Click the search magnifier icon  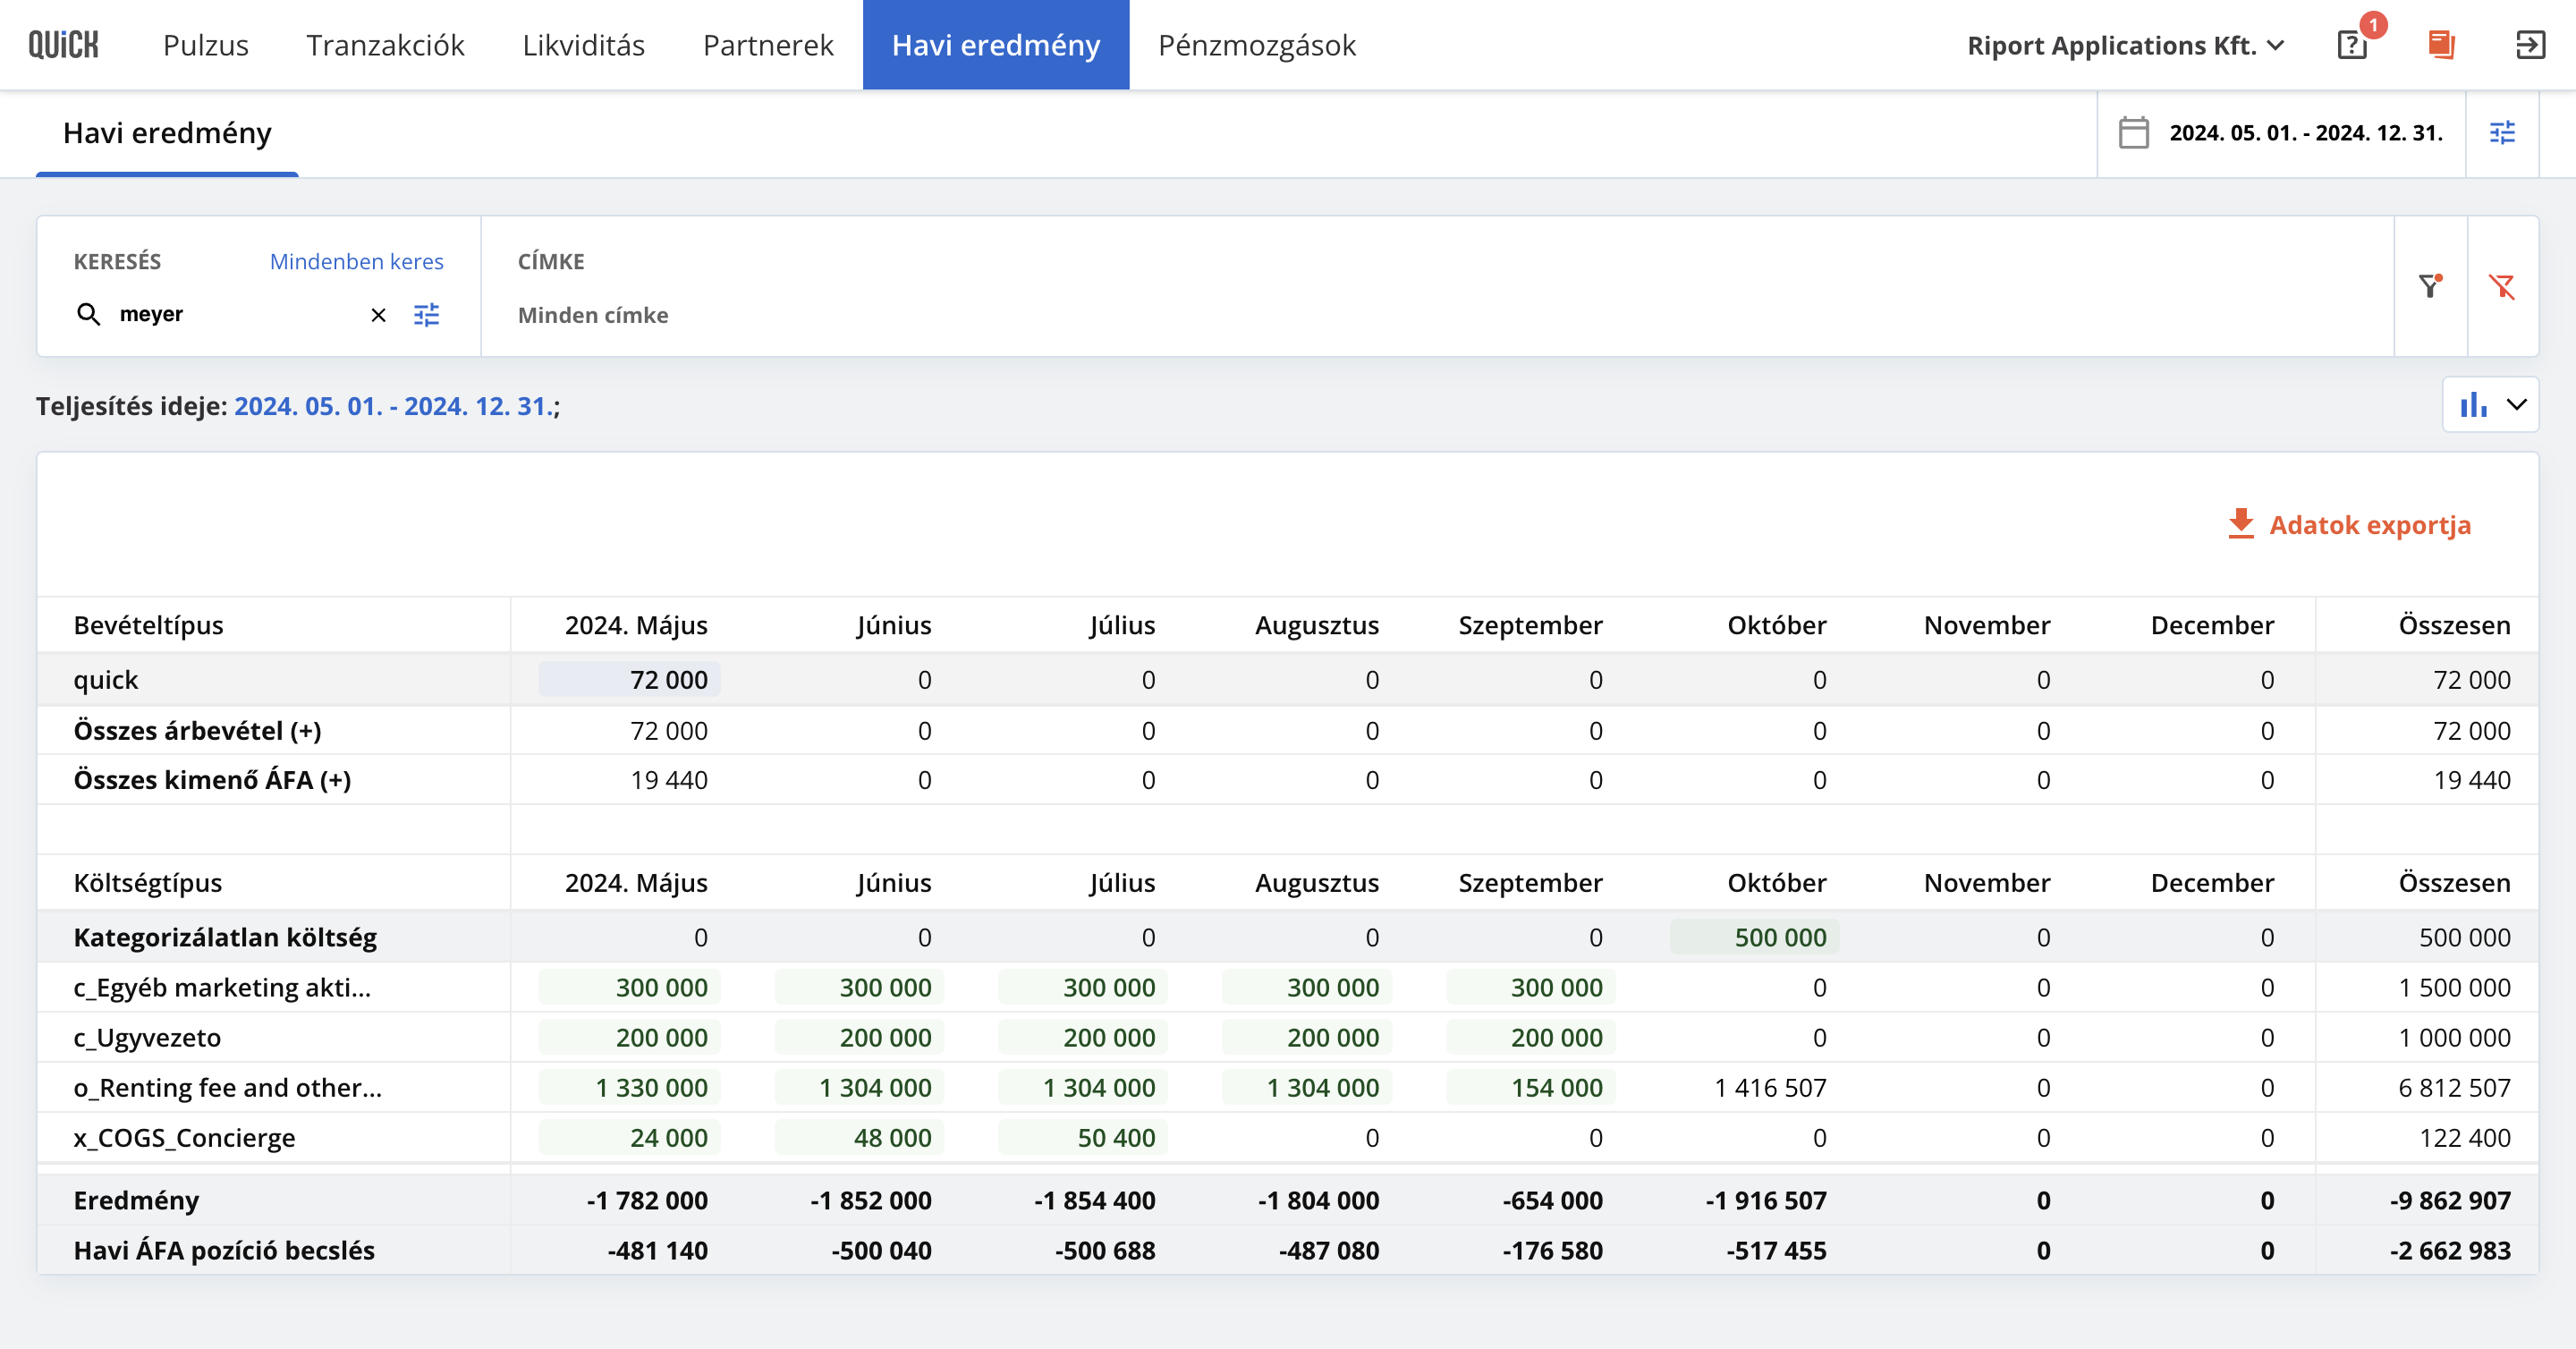click(88, 314)
